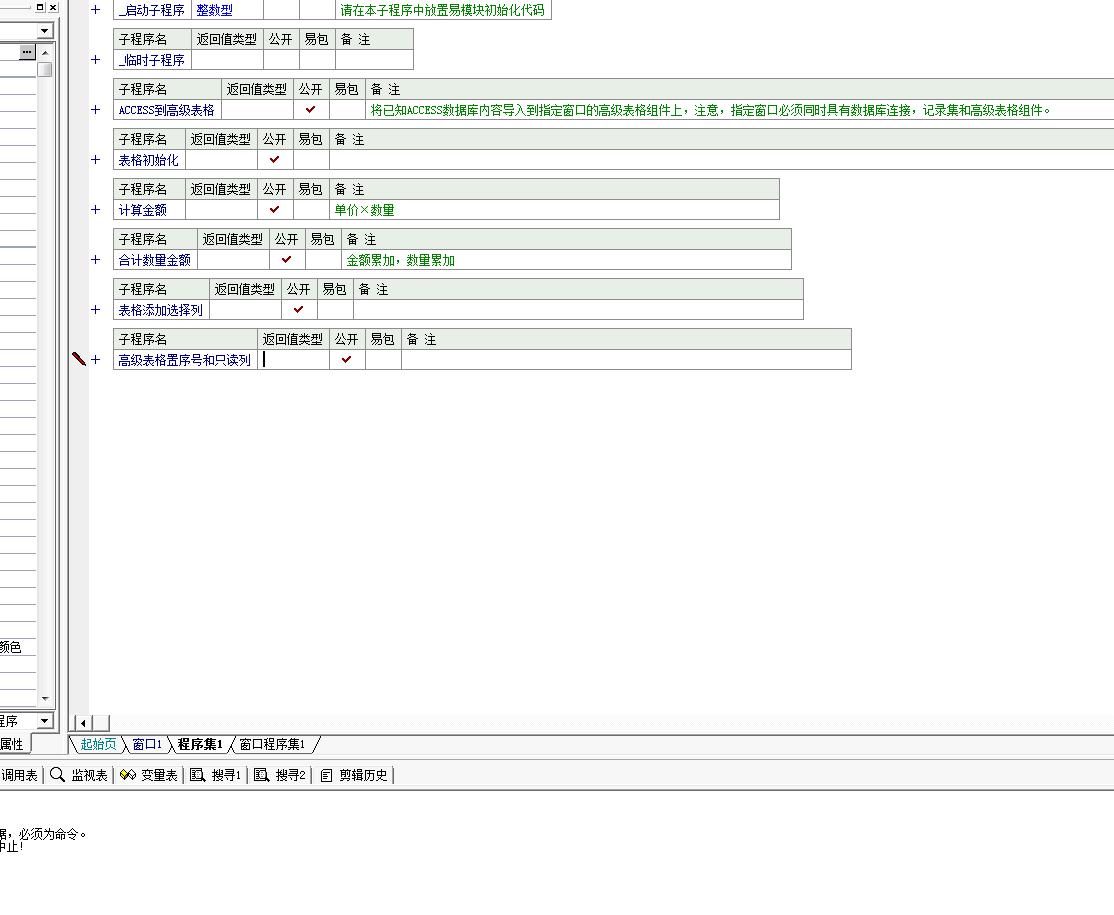Image resolution: width=1114 pixels, height=915 pixels.
Task: Click the 高级表格置序号和只读列 subroutine name
Action: pyautogui.click(x=184, y=360)
